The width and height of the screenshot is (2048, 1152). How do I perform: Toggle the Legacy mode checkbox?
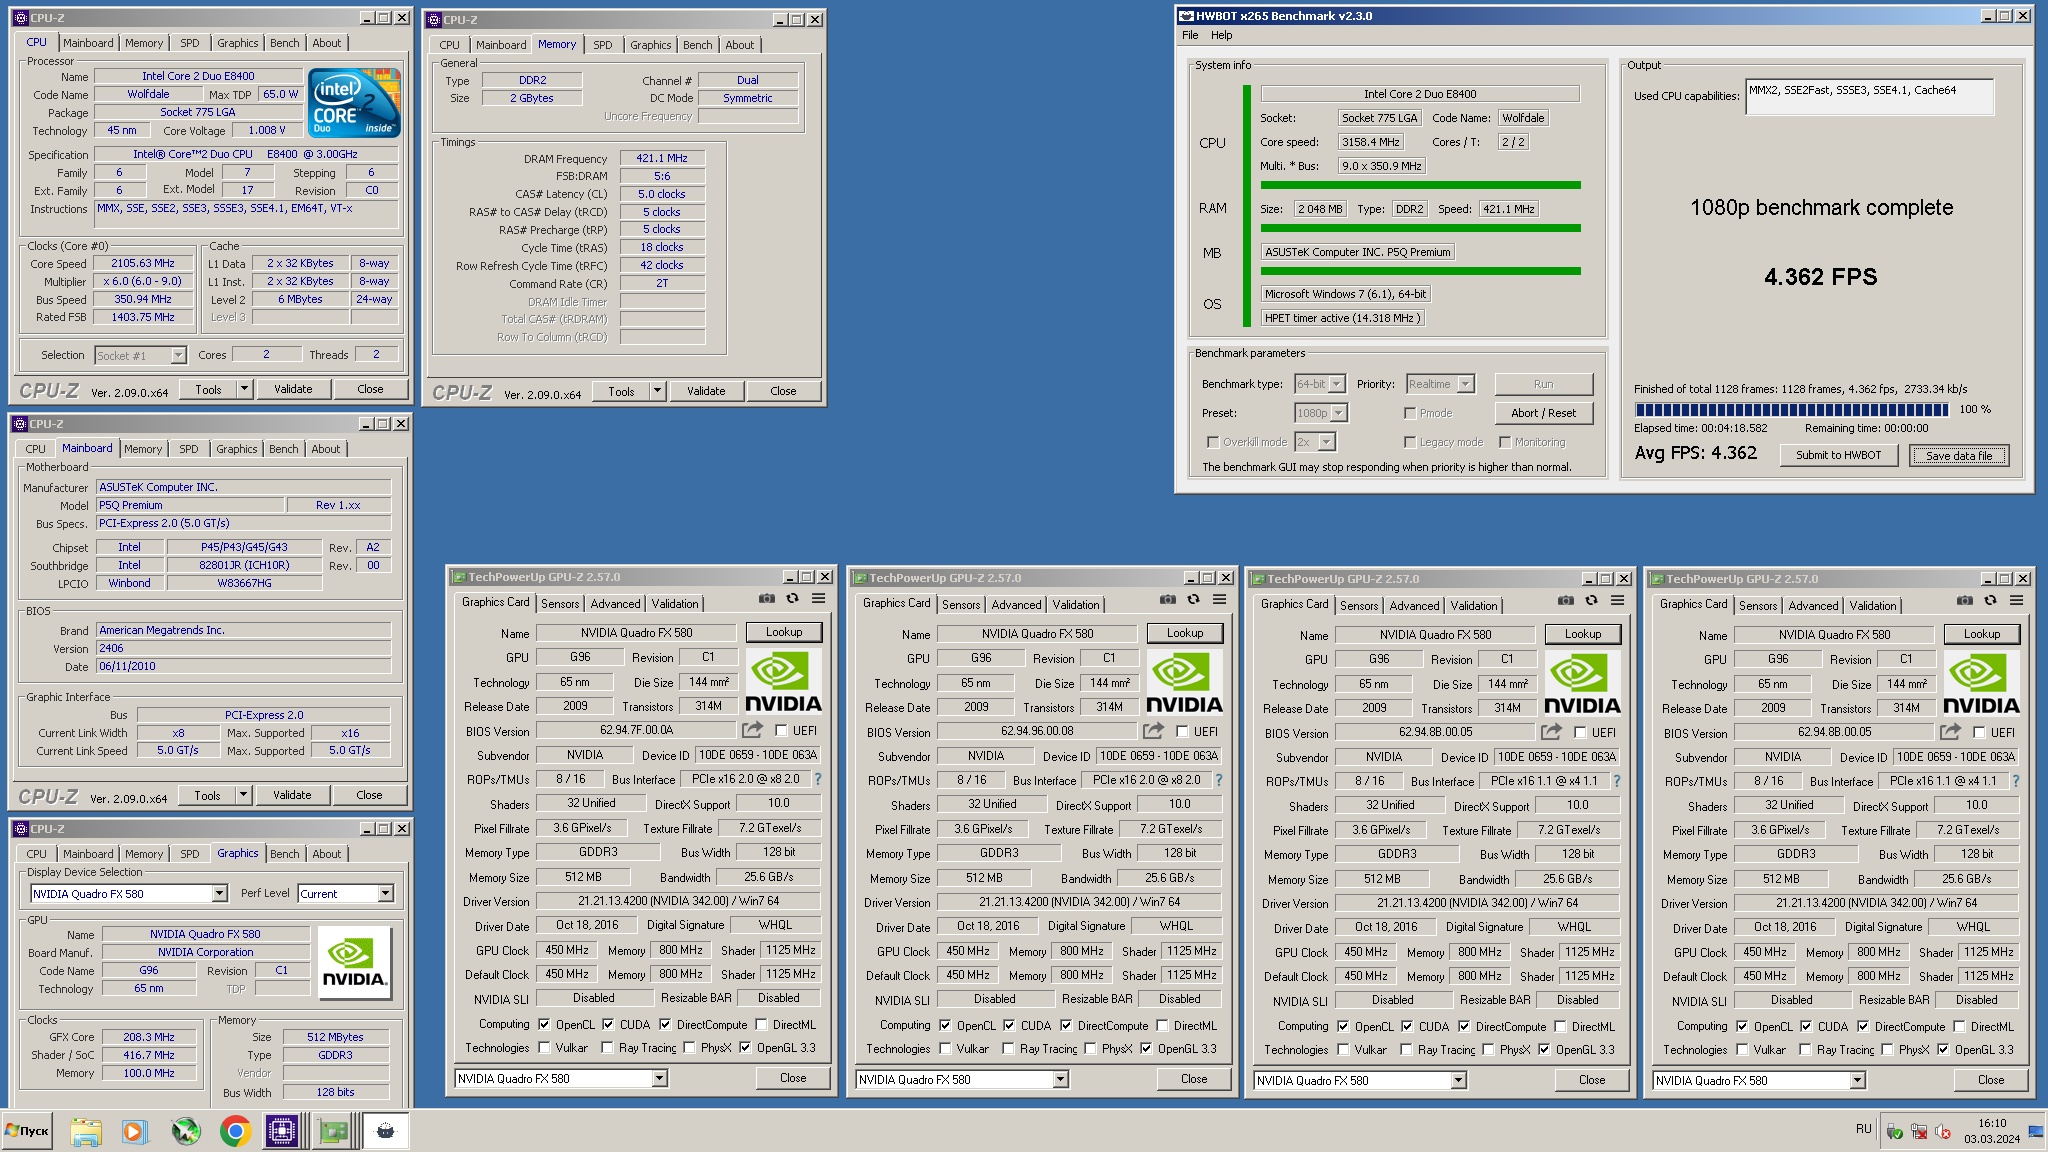1410,442
